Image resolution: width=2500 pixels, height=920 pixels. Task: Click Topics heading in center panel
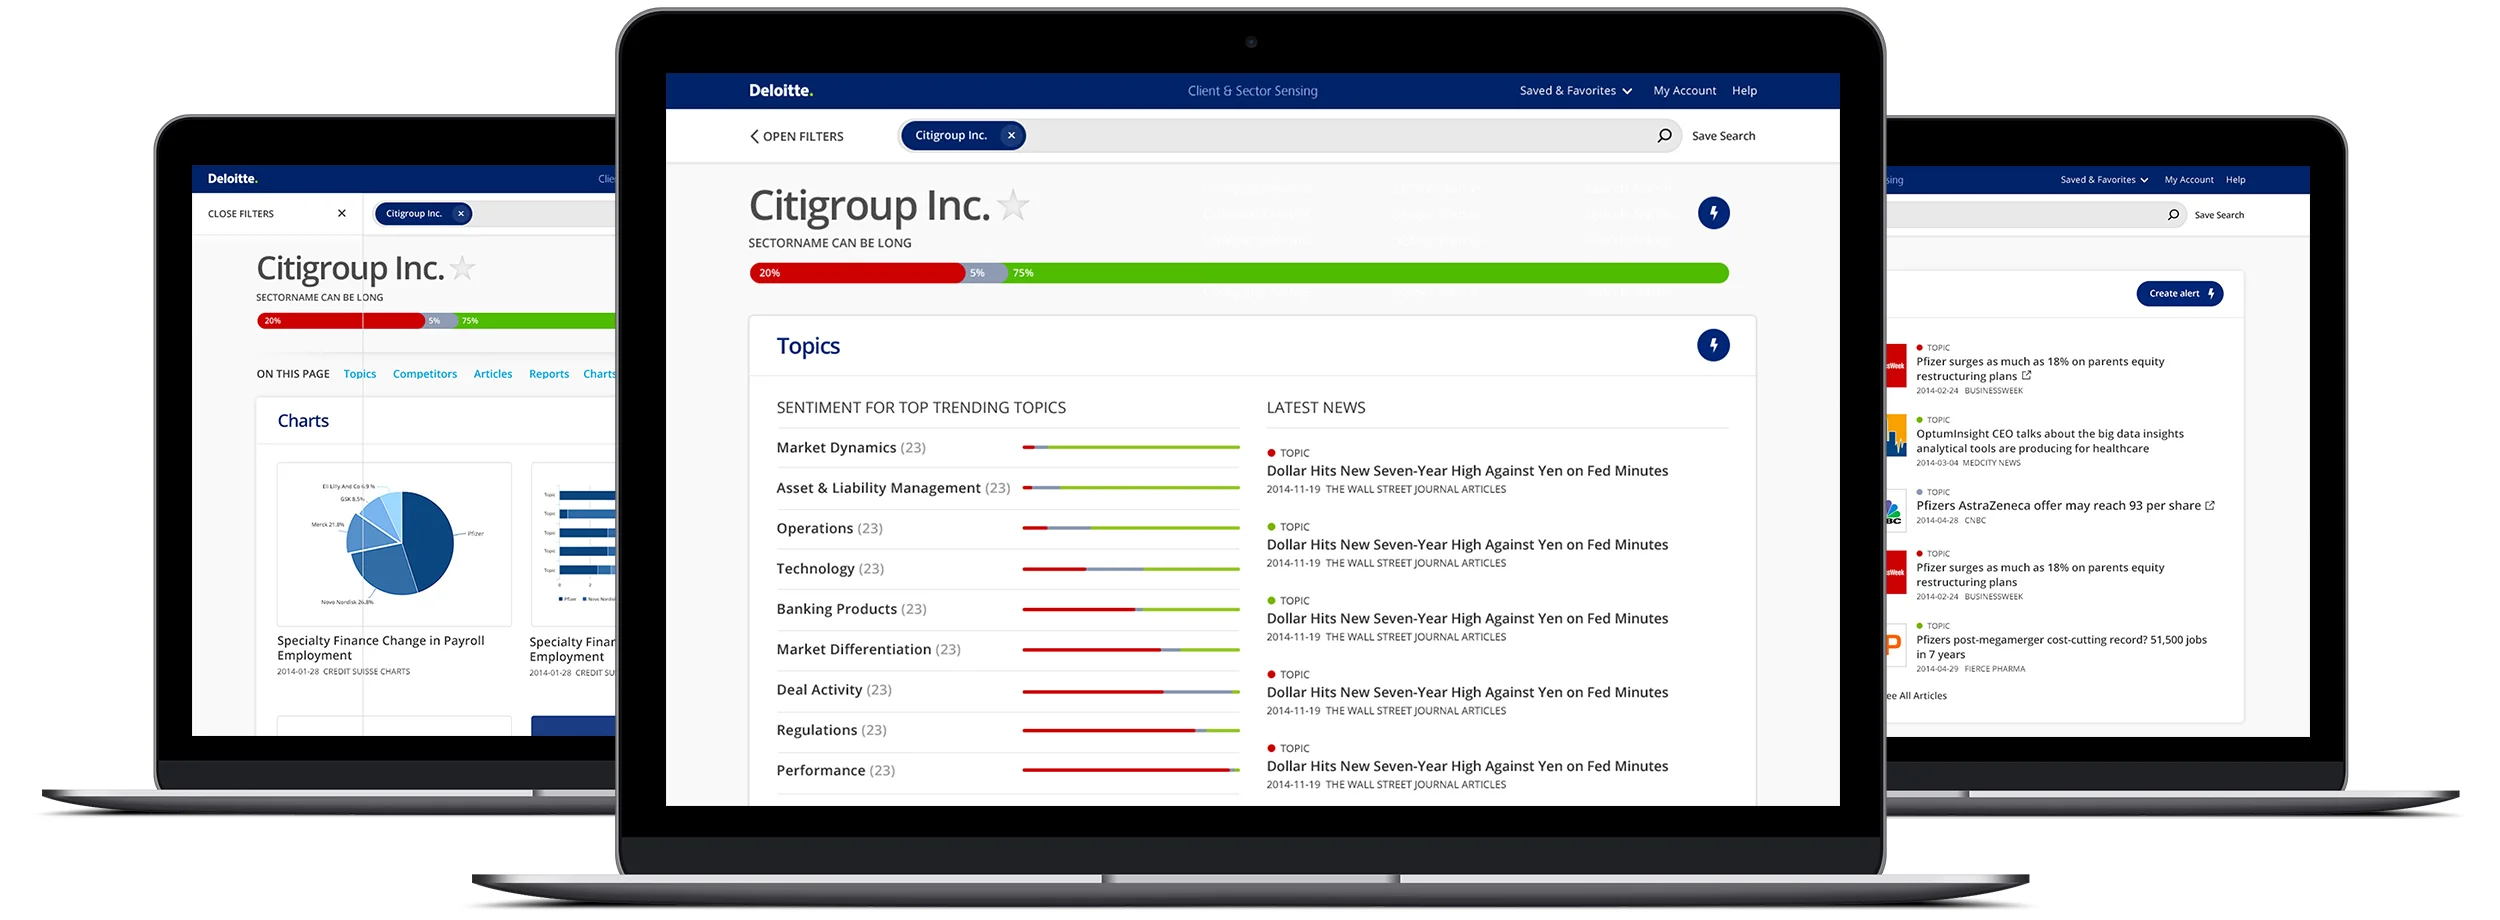click(808, 346)
